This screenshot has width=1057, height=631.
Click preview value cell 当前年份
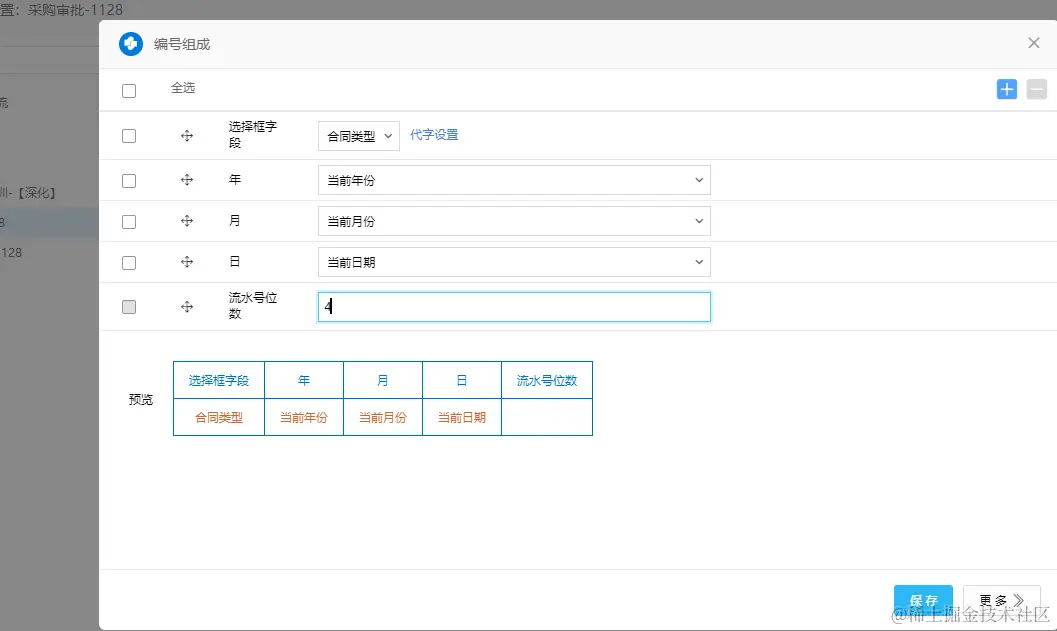click(304, 417)
